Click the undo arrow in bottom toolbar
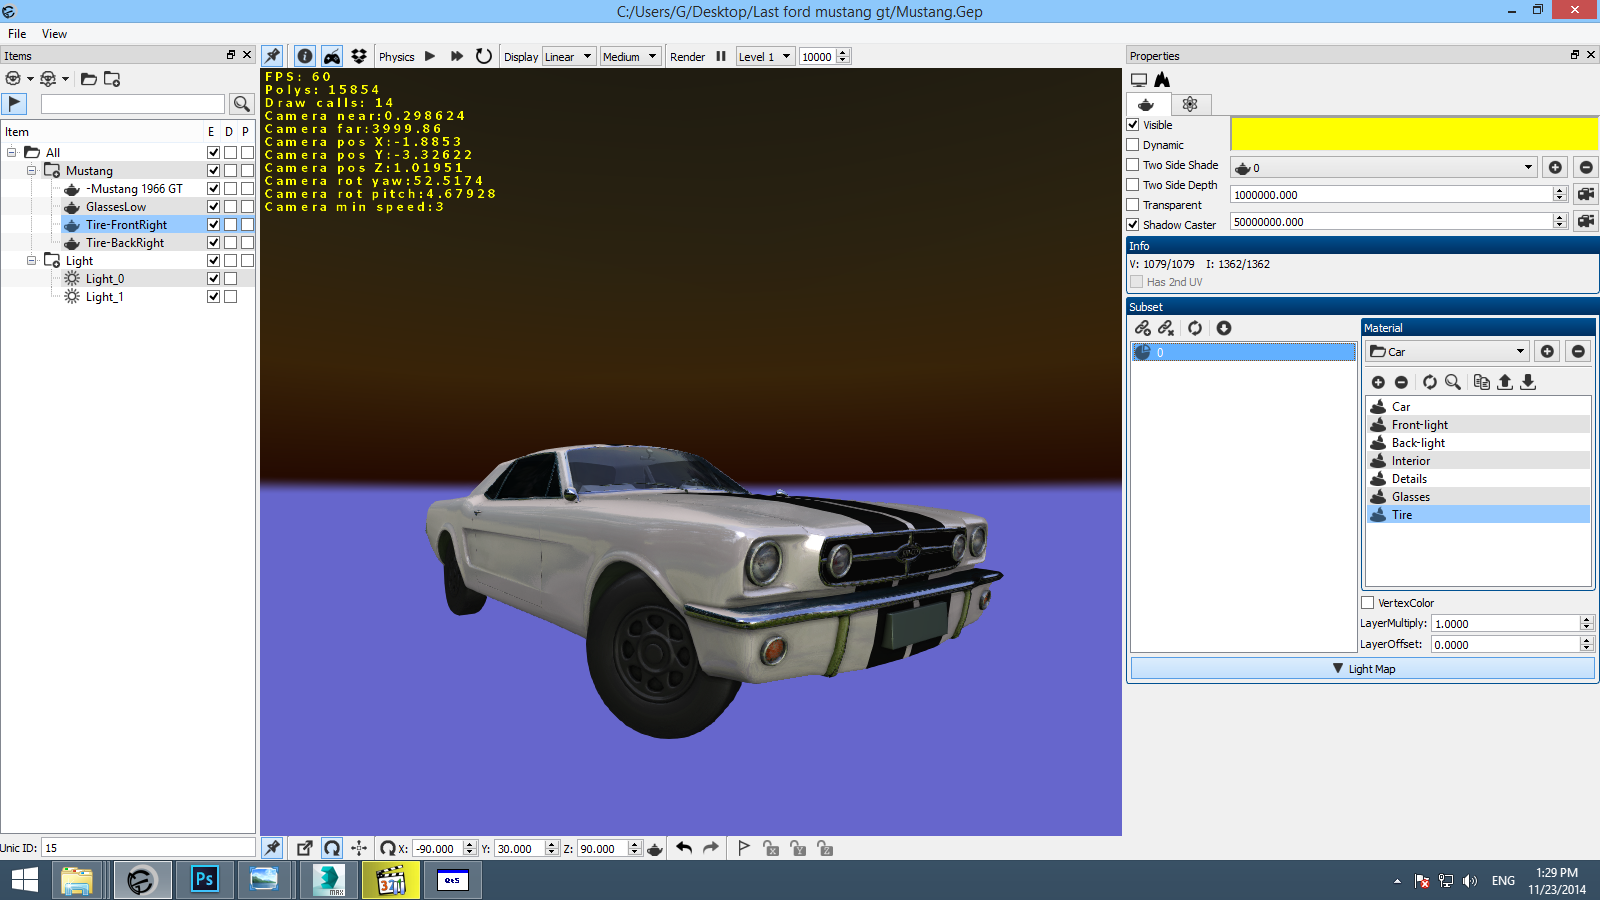1600x900 pixels. [x=684, y=848]
